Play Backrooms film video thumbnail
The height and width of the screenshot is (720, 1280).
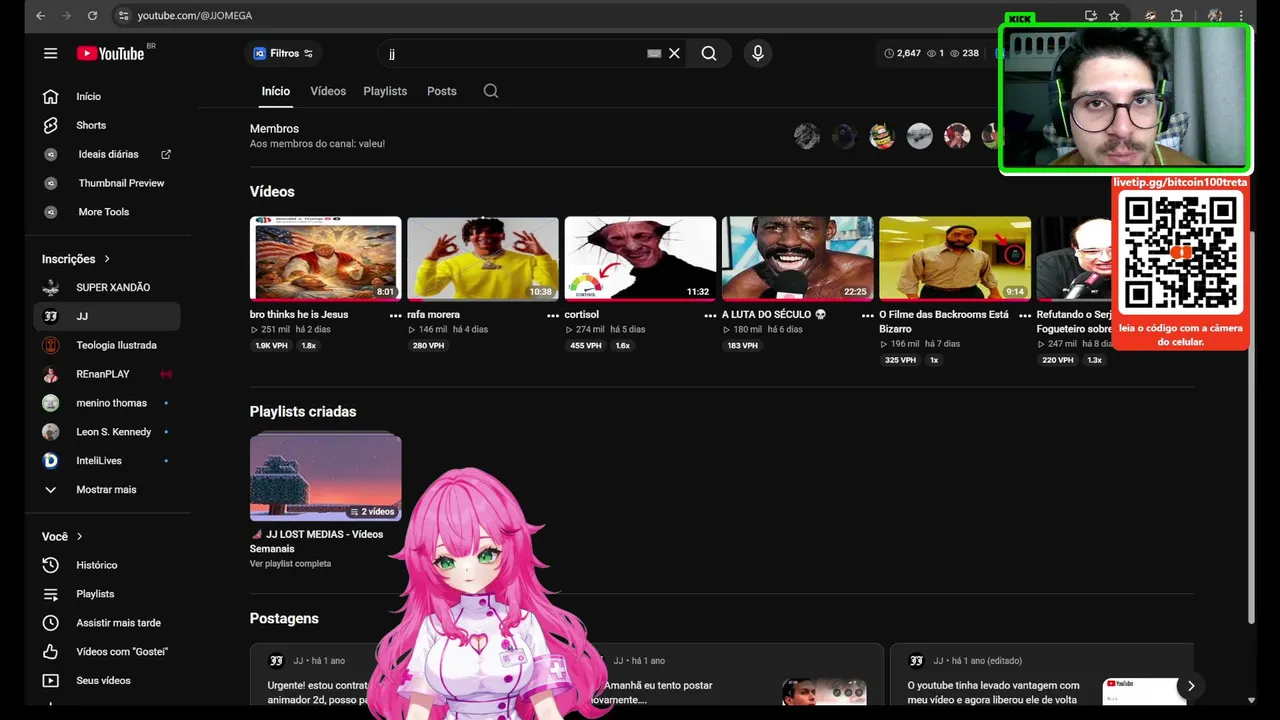coord(955,259)
